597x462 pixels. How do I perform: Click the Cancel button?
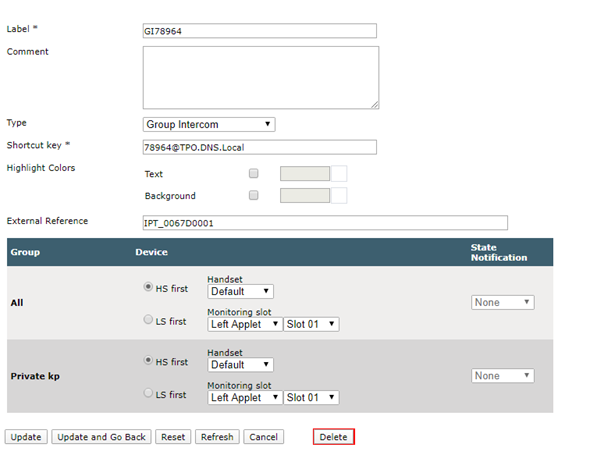pos(263,437)
